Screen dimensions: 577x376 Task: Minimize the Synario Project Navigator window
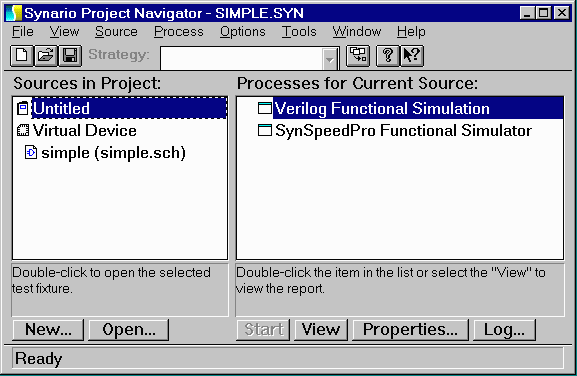[527, 13]
